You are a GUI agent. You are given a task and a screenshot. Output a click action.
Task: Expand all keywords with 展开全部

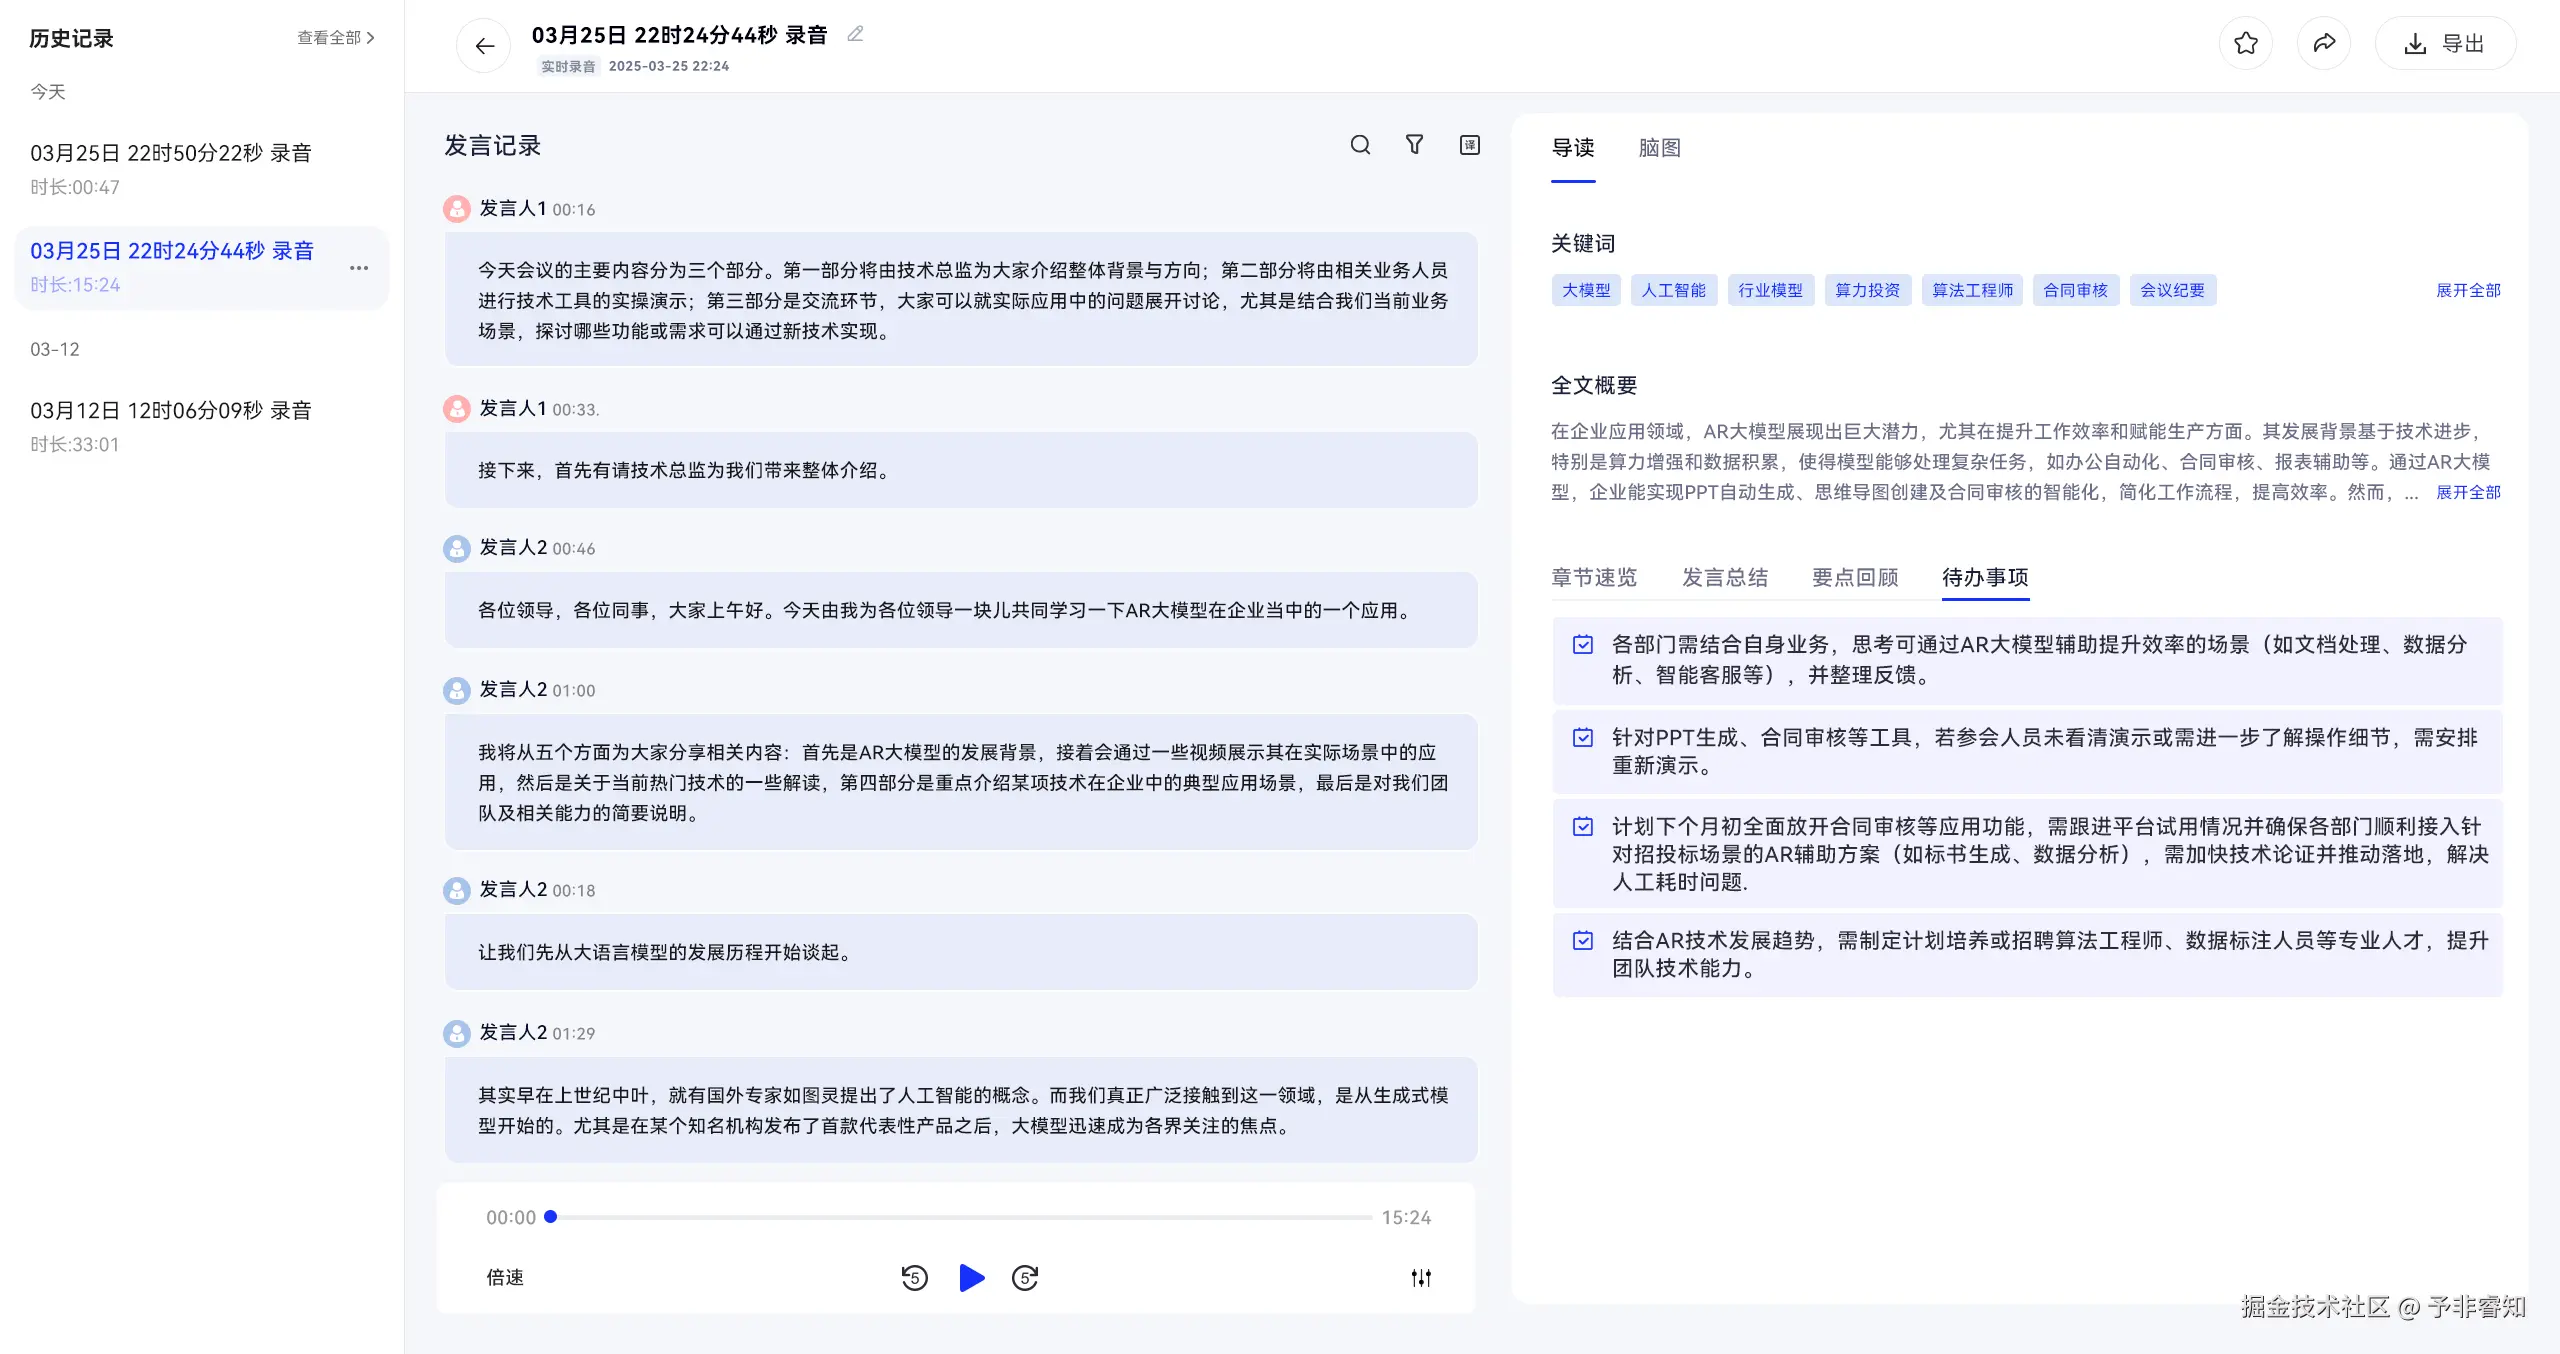click(2468, 291)
